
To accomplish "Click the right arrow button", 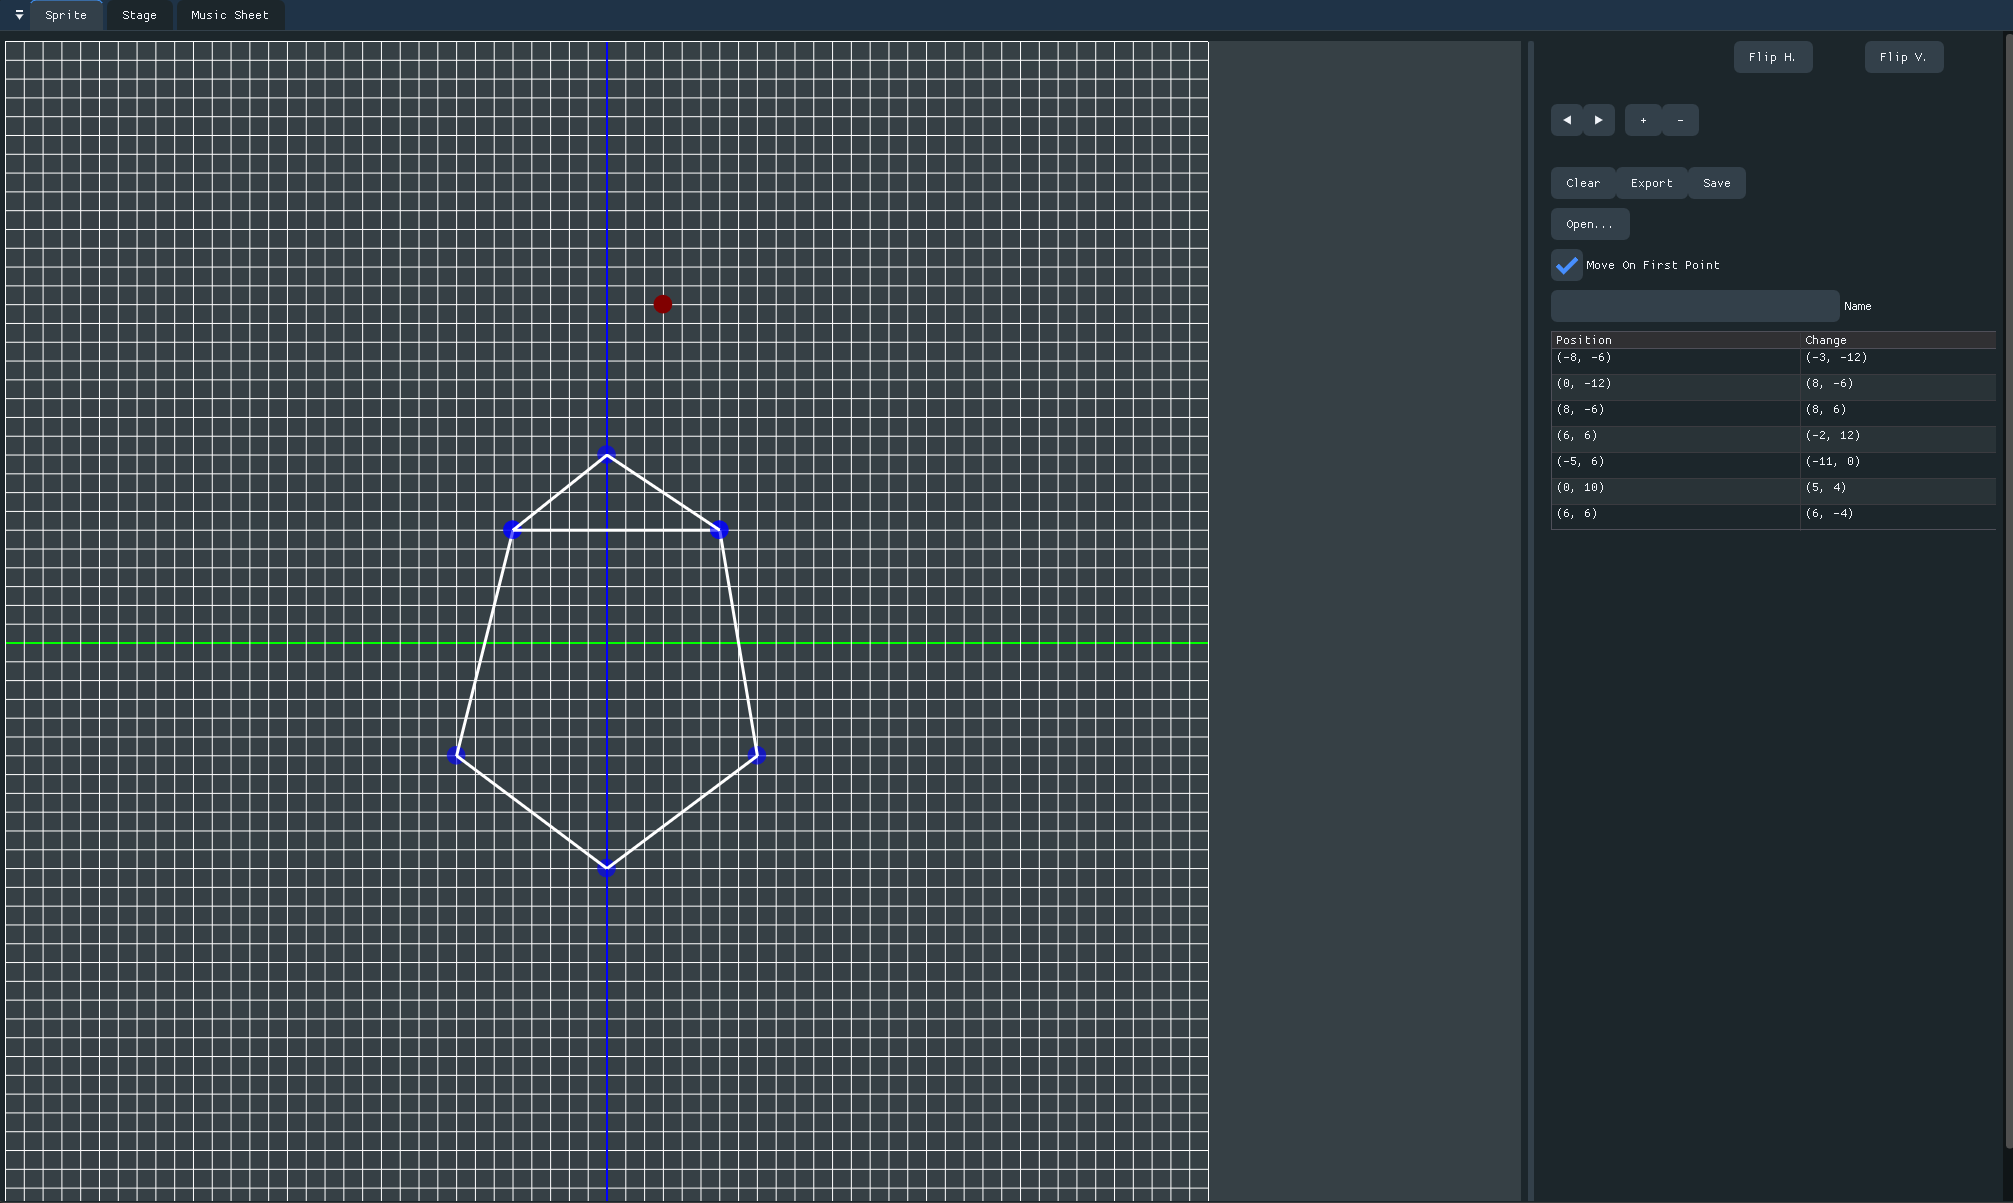I will (1598, 120).
